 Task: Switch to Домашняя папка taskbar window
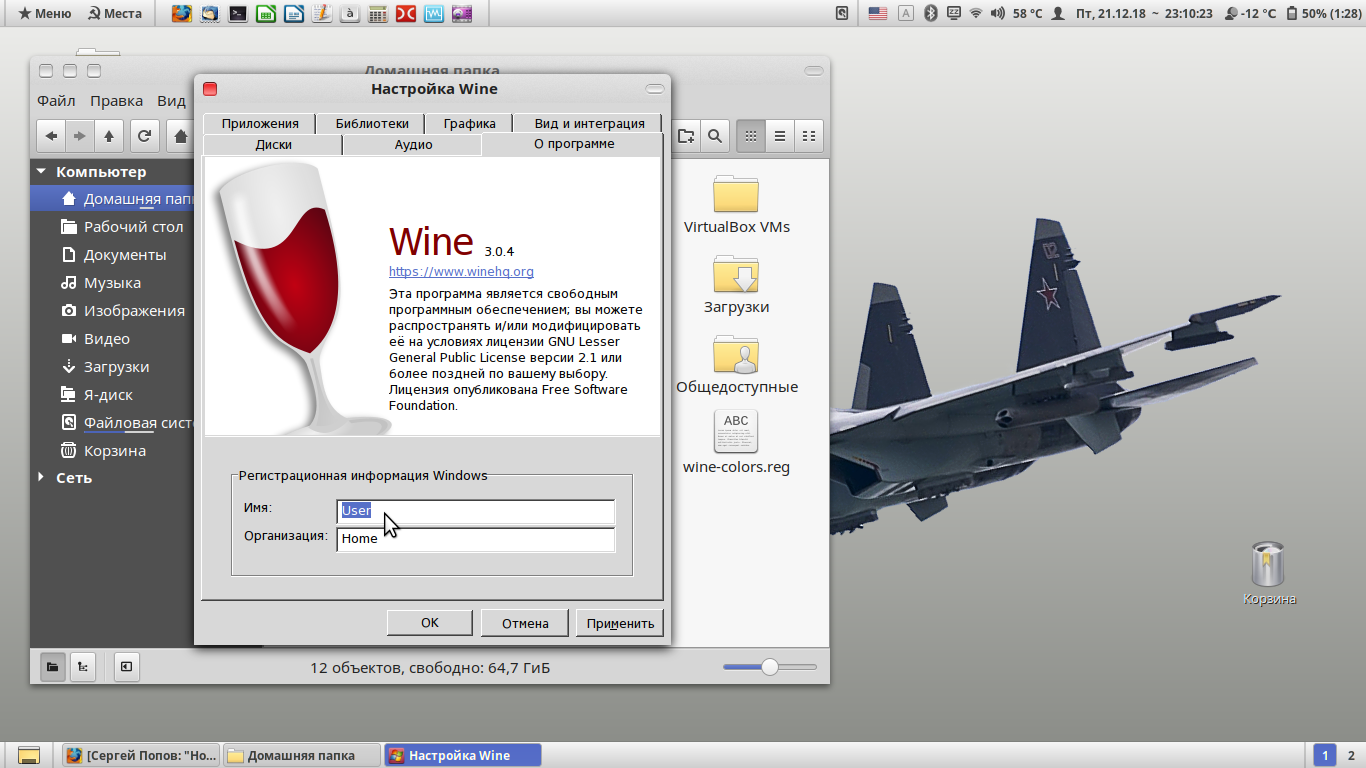[x=302, y=755]
